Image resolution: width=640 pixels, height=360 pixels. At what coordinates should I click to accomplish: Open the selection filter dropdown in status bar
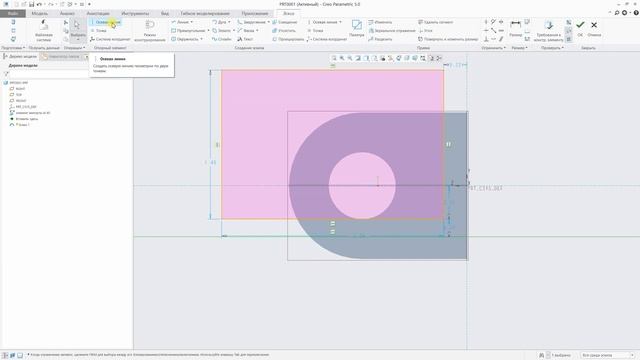[608, 355]
